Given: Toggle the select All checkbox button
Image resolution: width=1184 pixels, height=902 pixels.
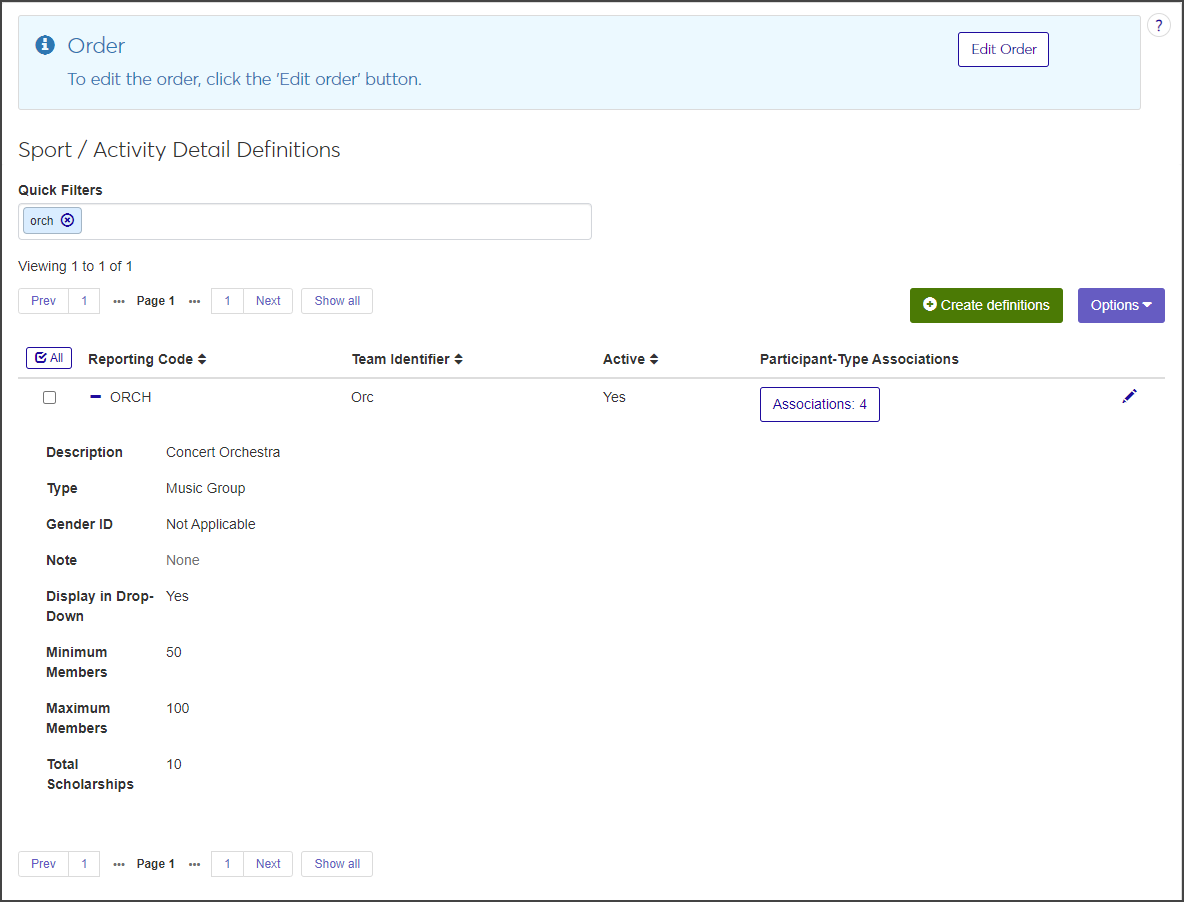Looking at the screenshot, I should coord(49,358).
